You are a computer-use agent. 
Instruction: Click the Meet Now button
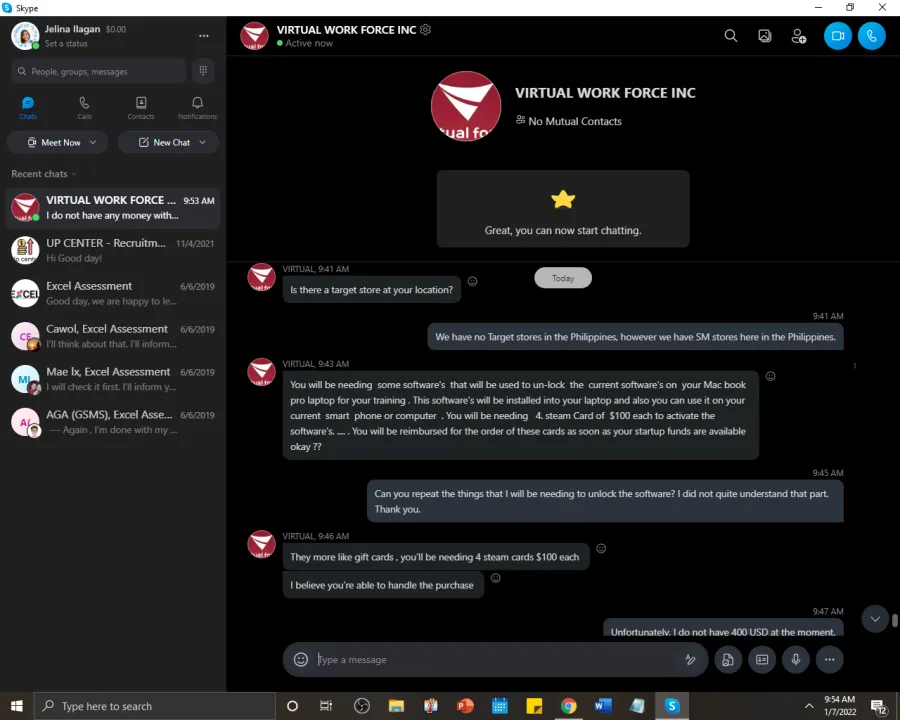tap(55, 142)
